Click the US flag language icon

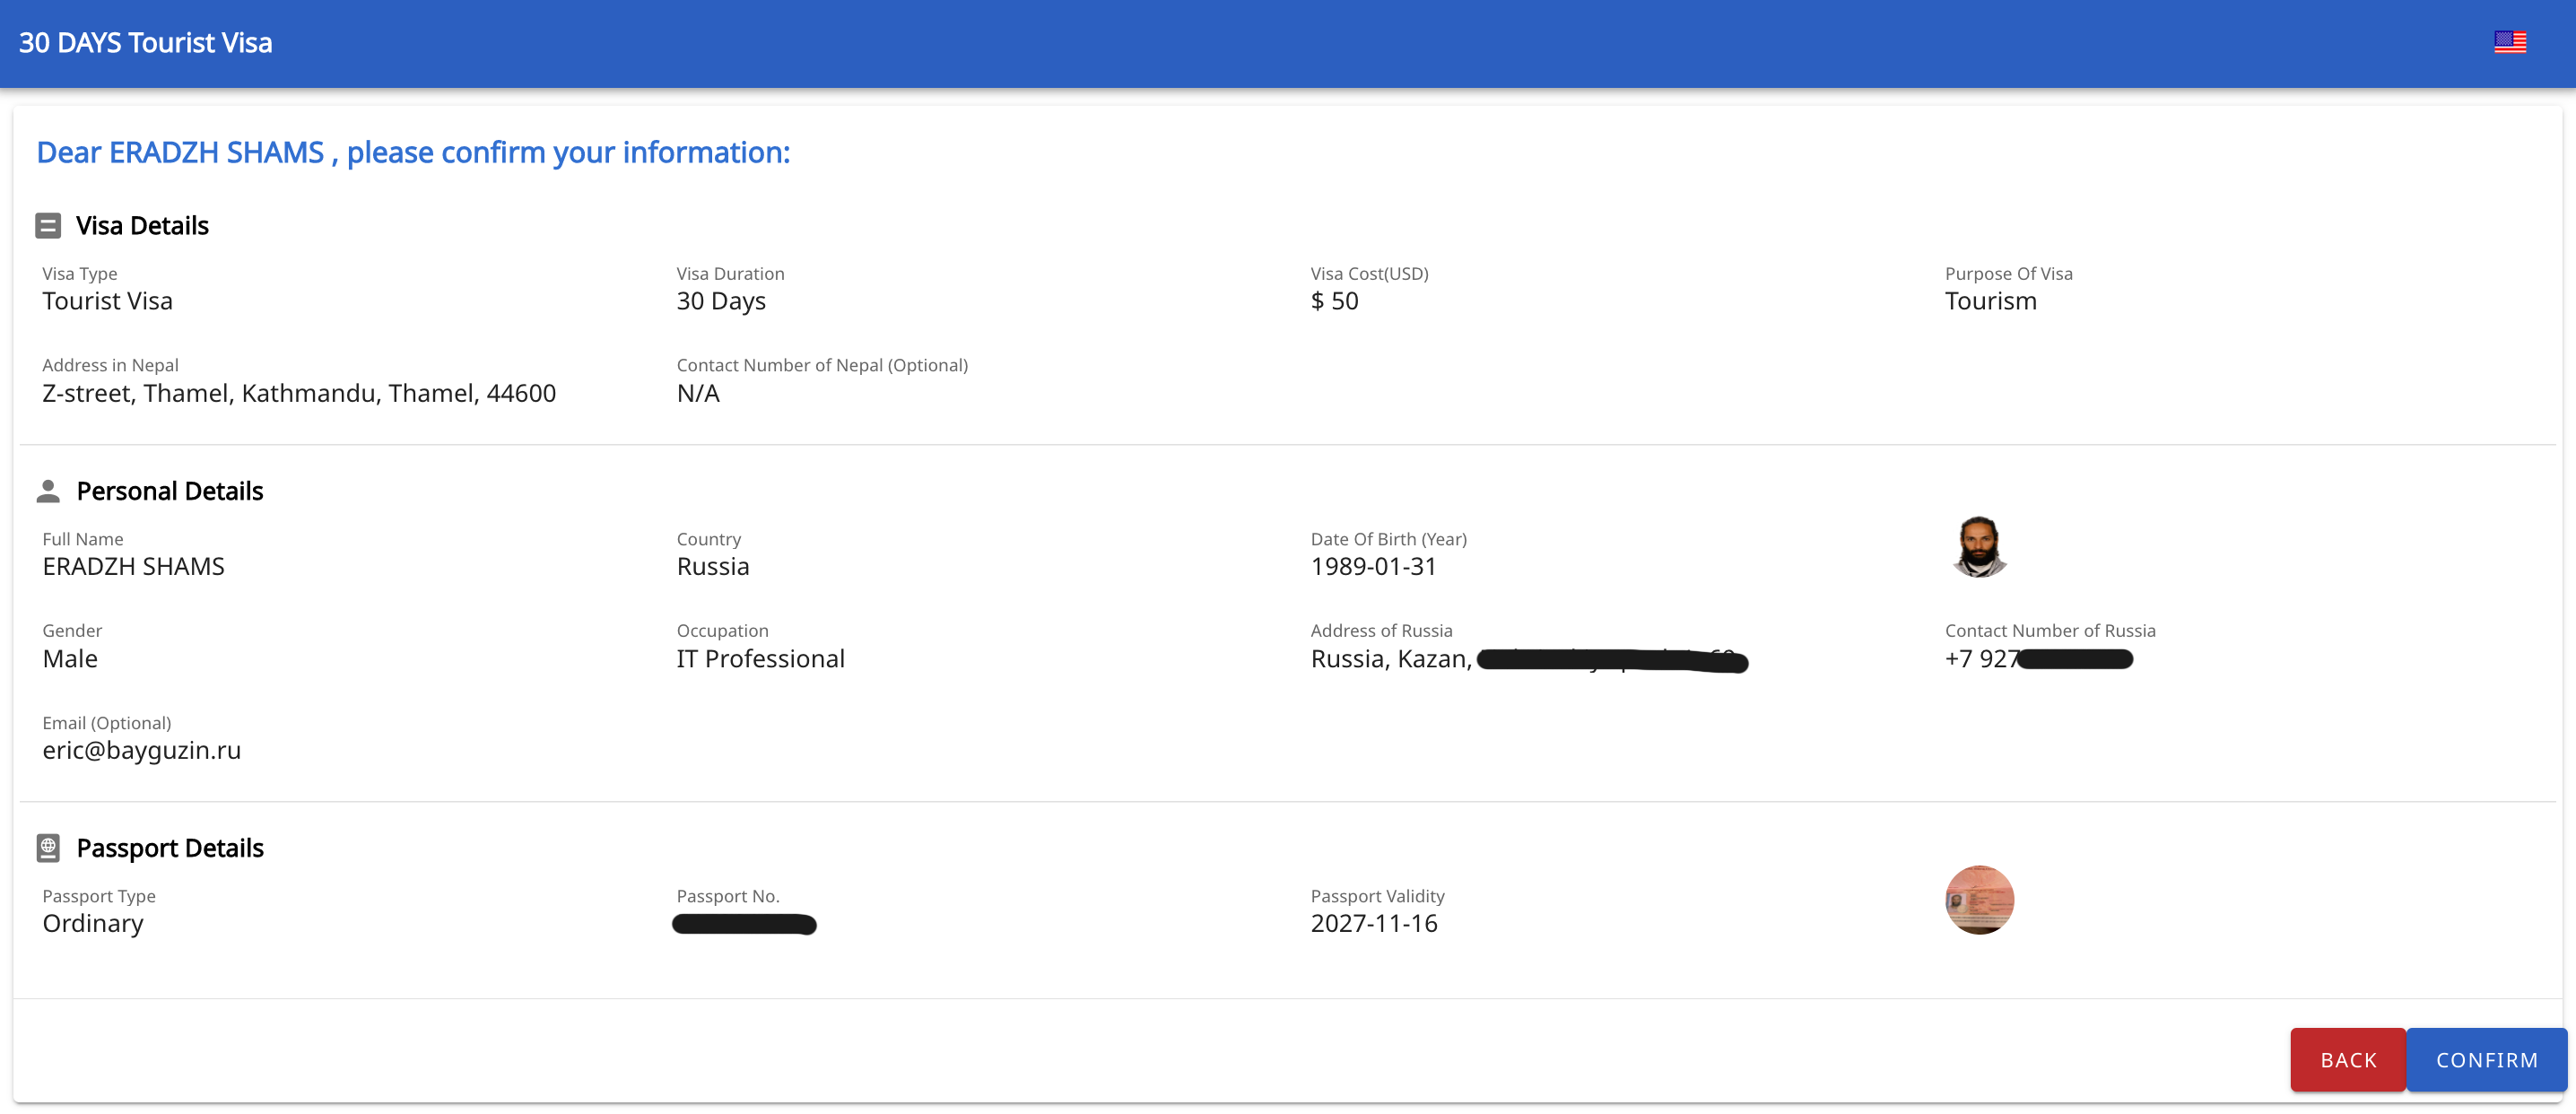coord(2509,43)
